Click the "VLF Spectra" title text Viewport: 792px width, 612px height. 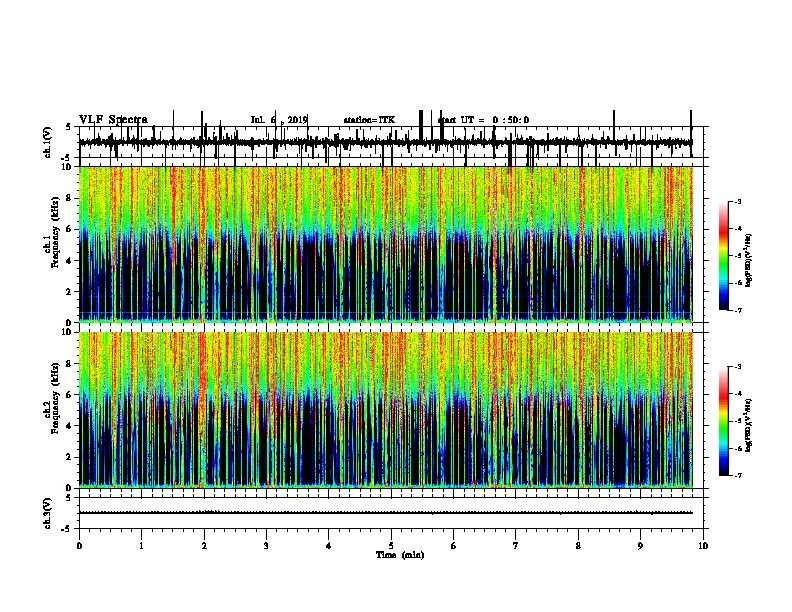tap(113, 120)
